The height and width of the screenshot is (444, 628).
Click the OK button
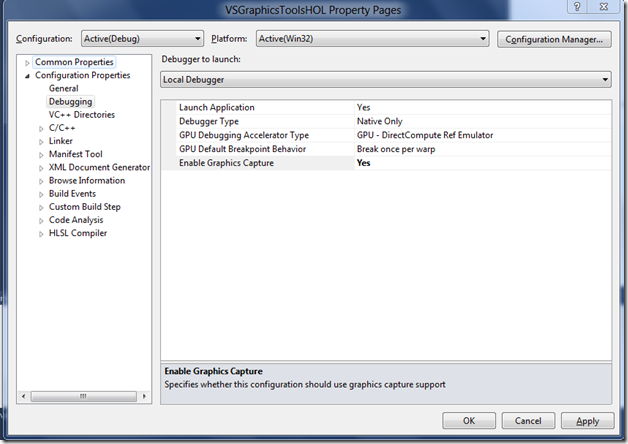[x=469, y=421]
